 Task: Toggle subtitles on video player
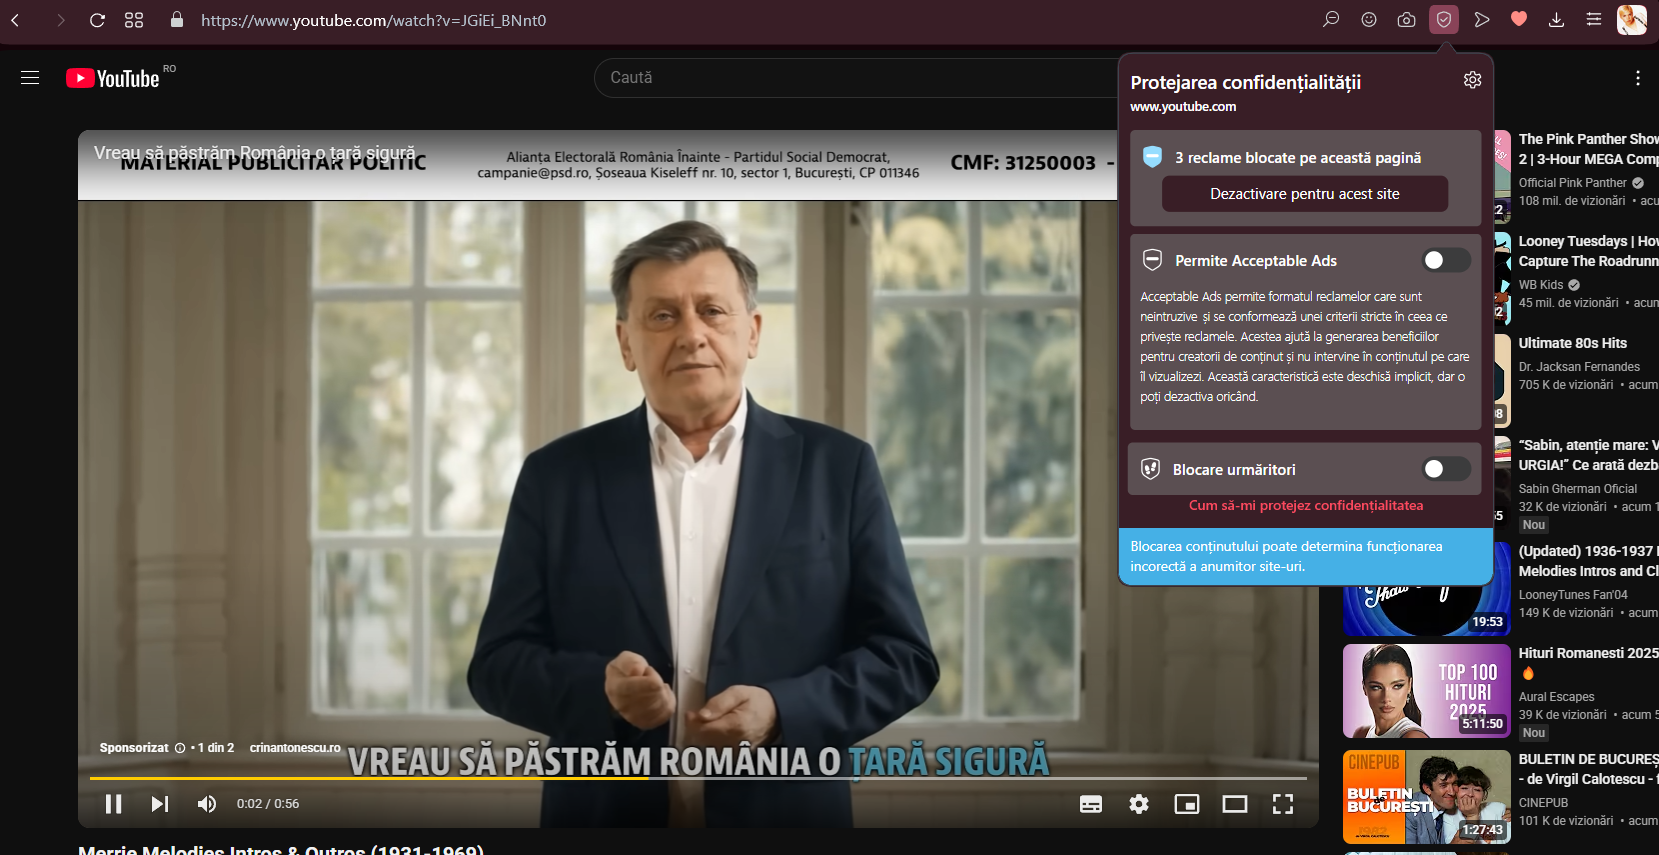coord(1091,804)
